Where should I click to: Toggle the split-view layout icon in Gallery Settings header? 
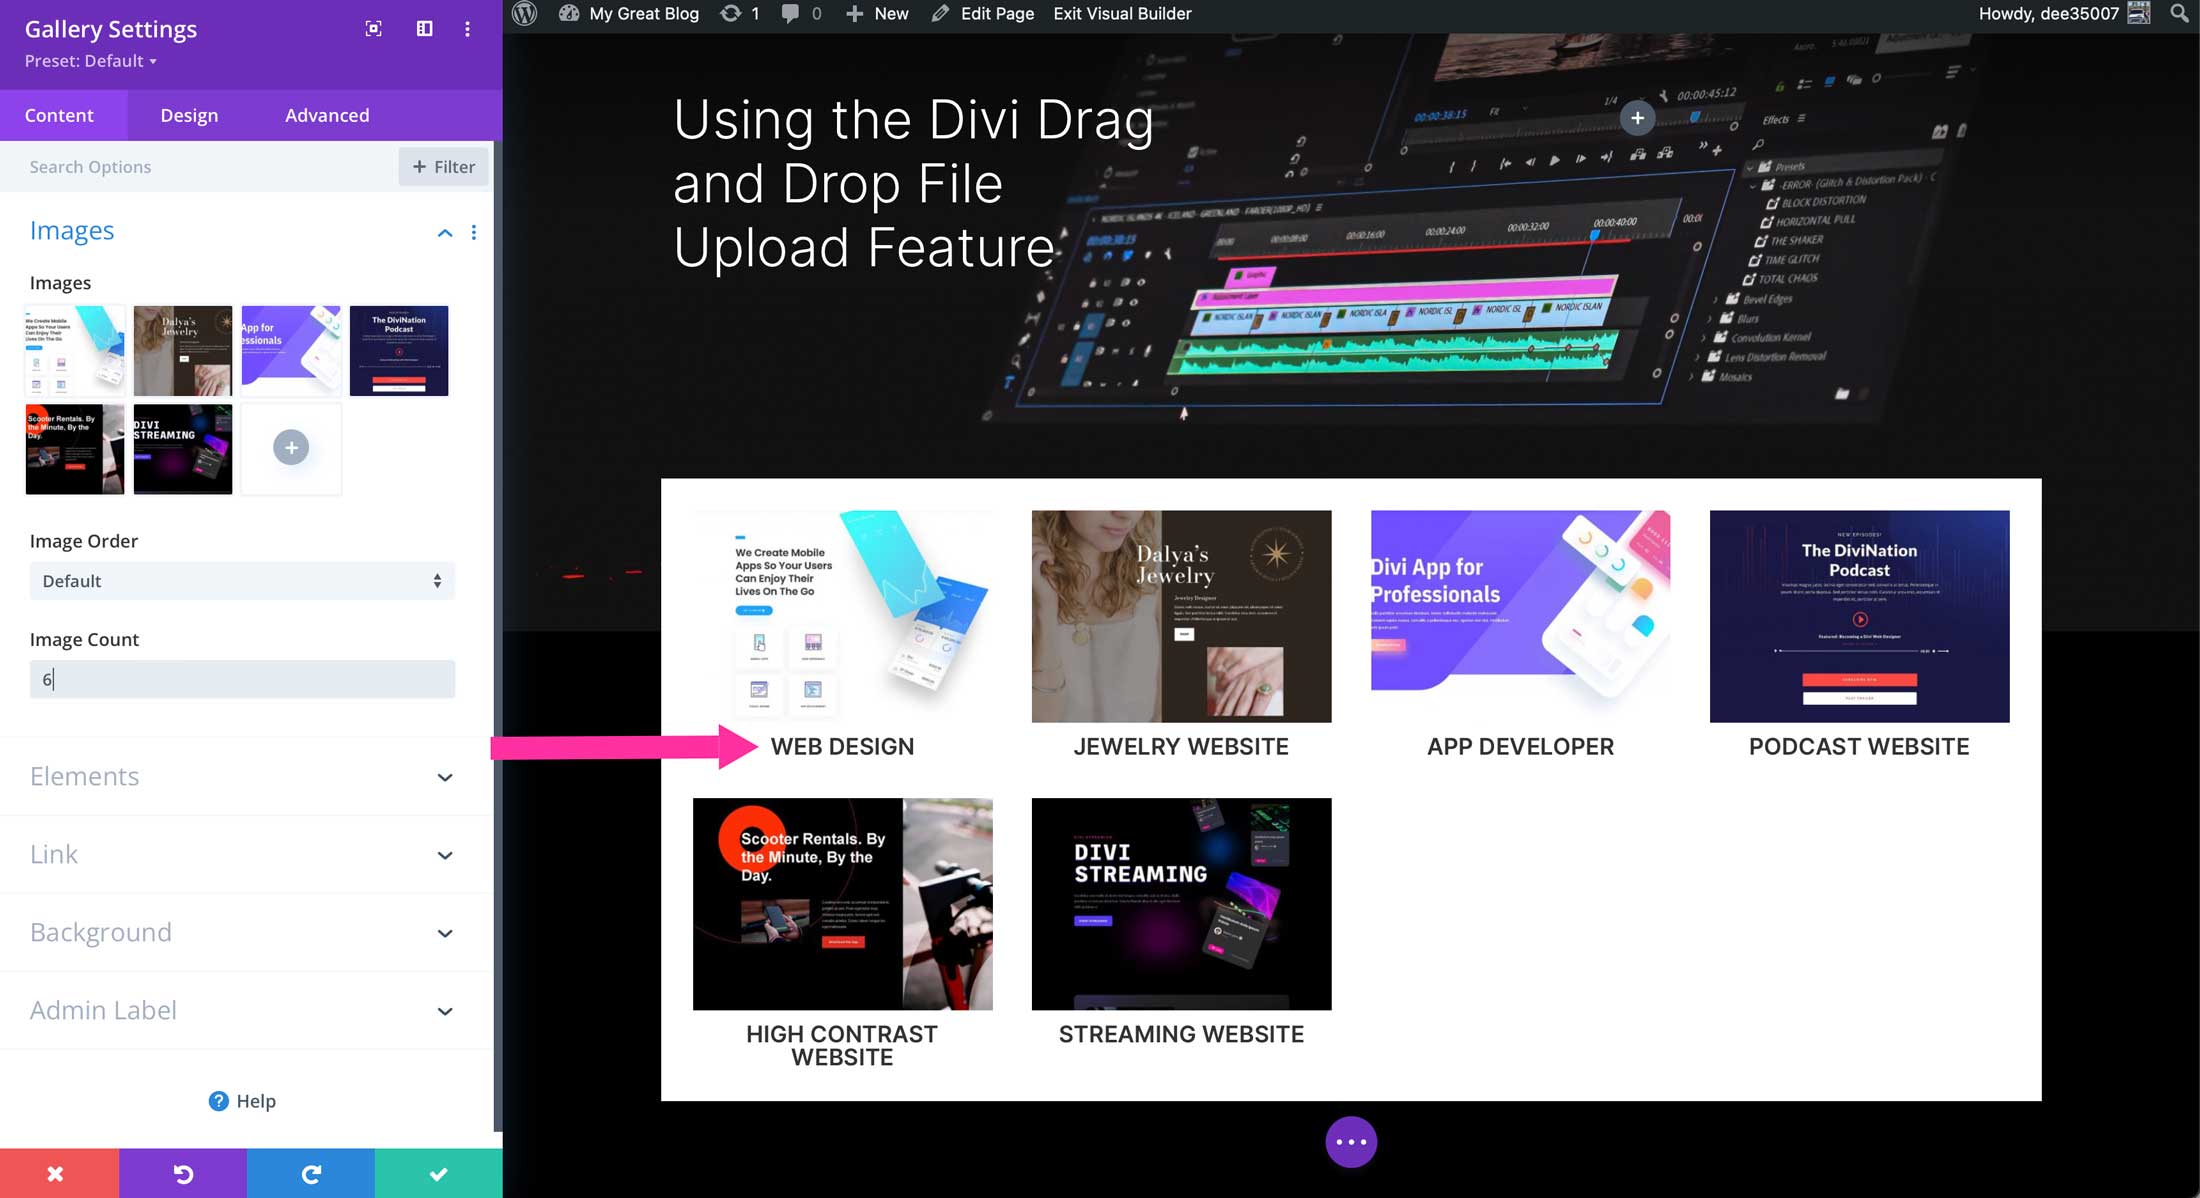424,28
